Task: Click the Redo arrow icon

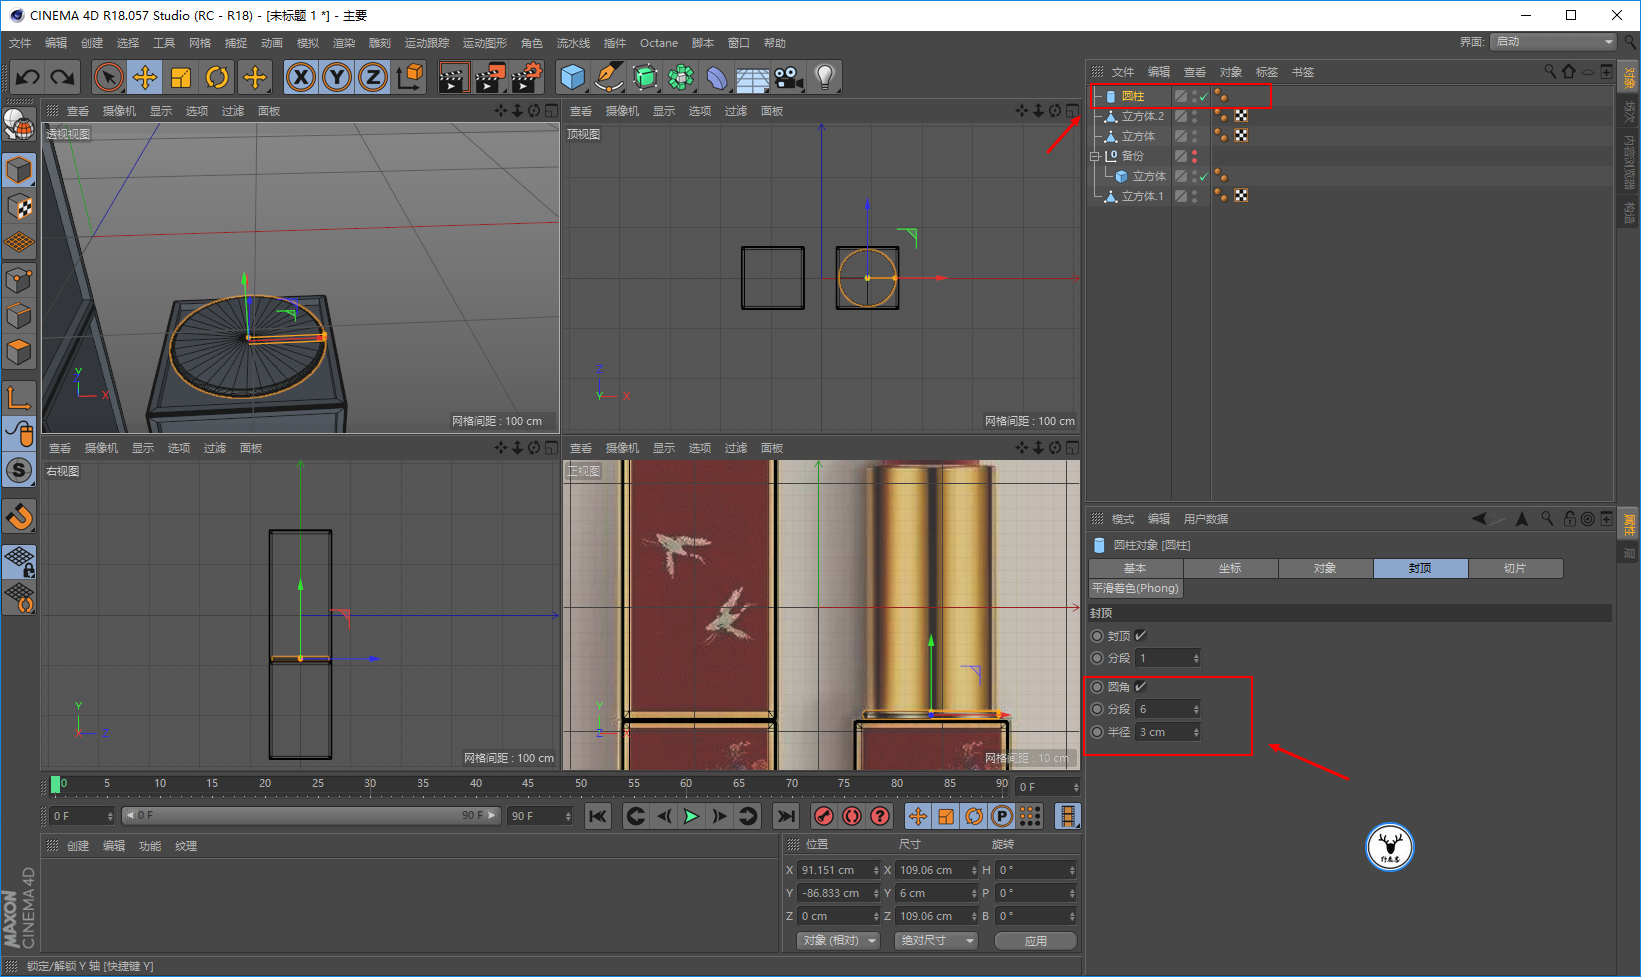Action: 63,77
